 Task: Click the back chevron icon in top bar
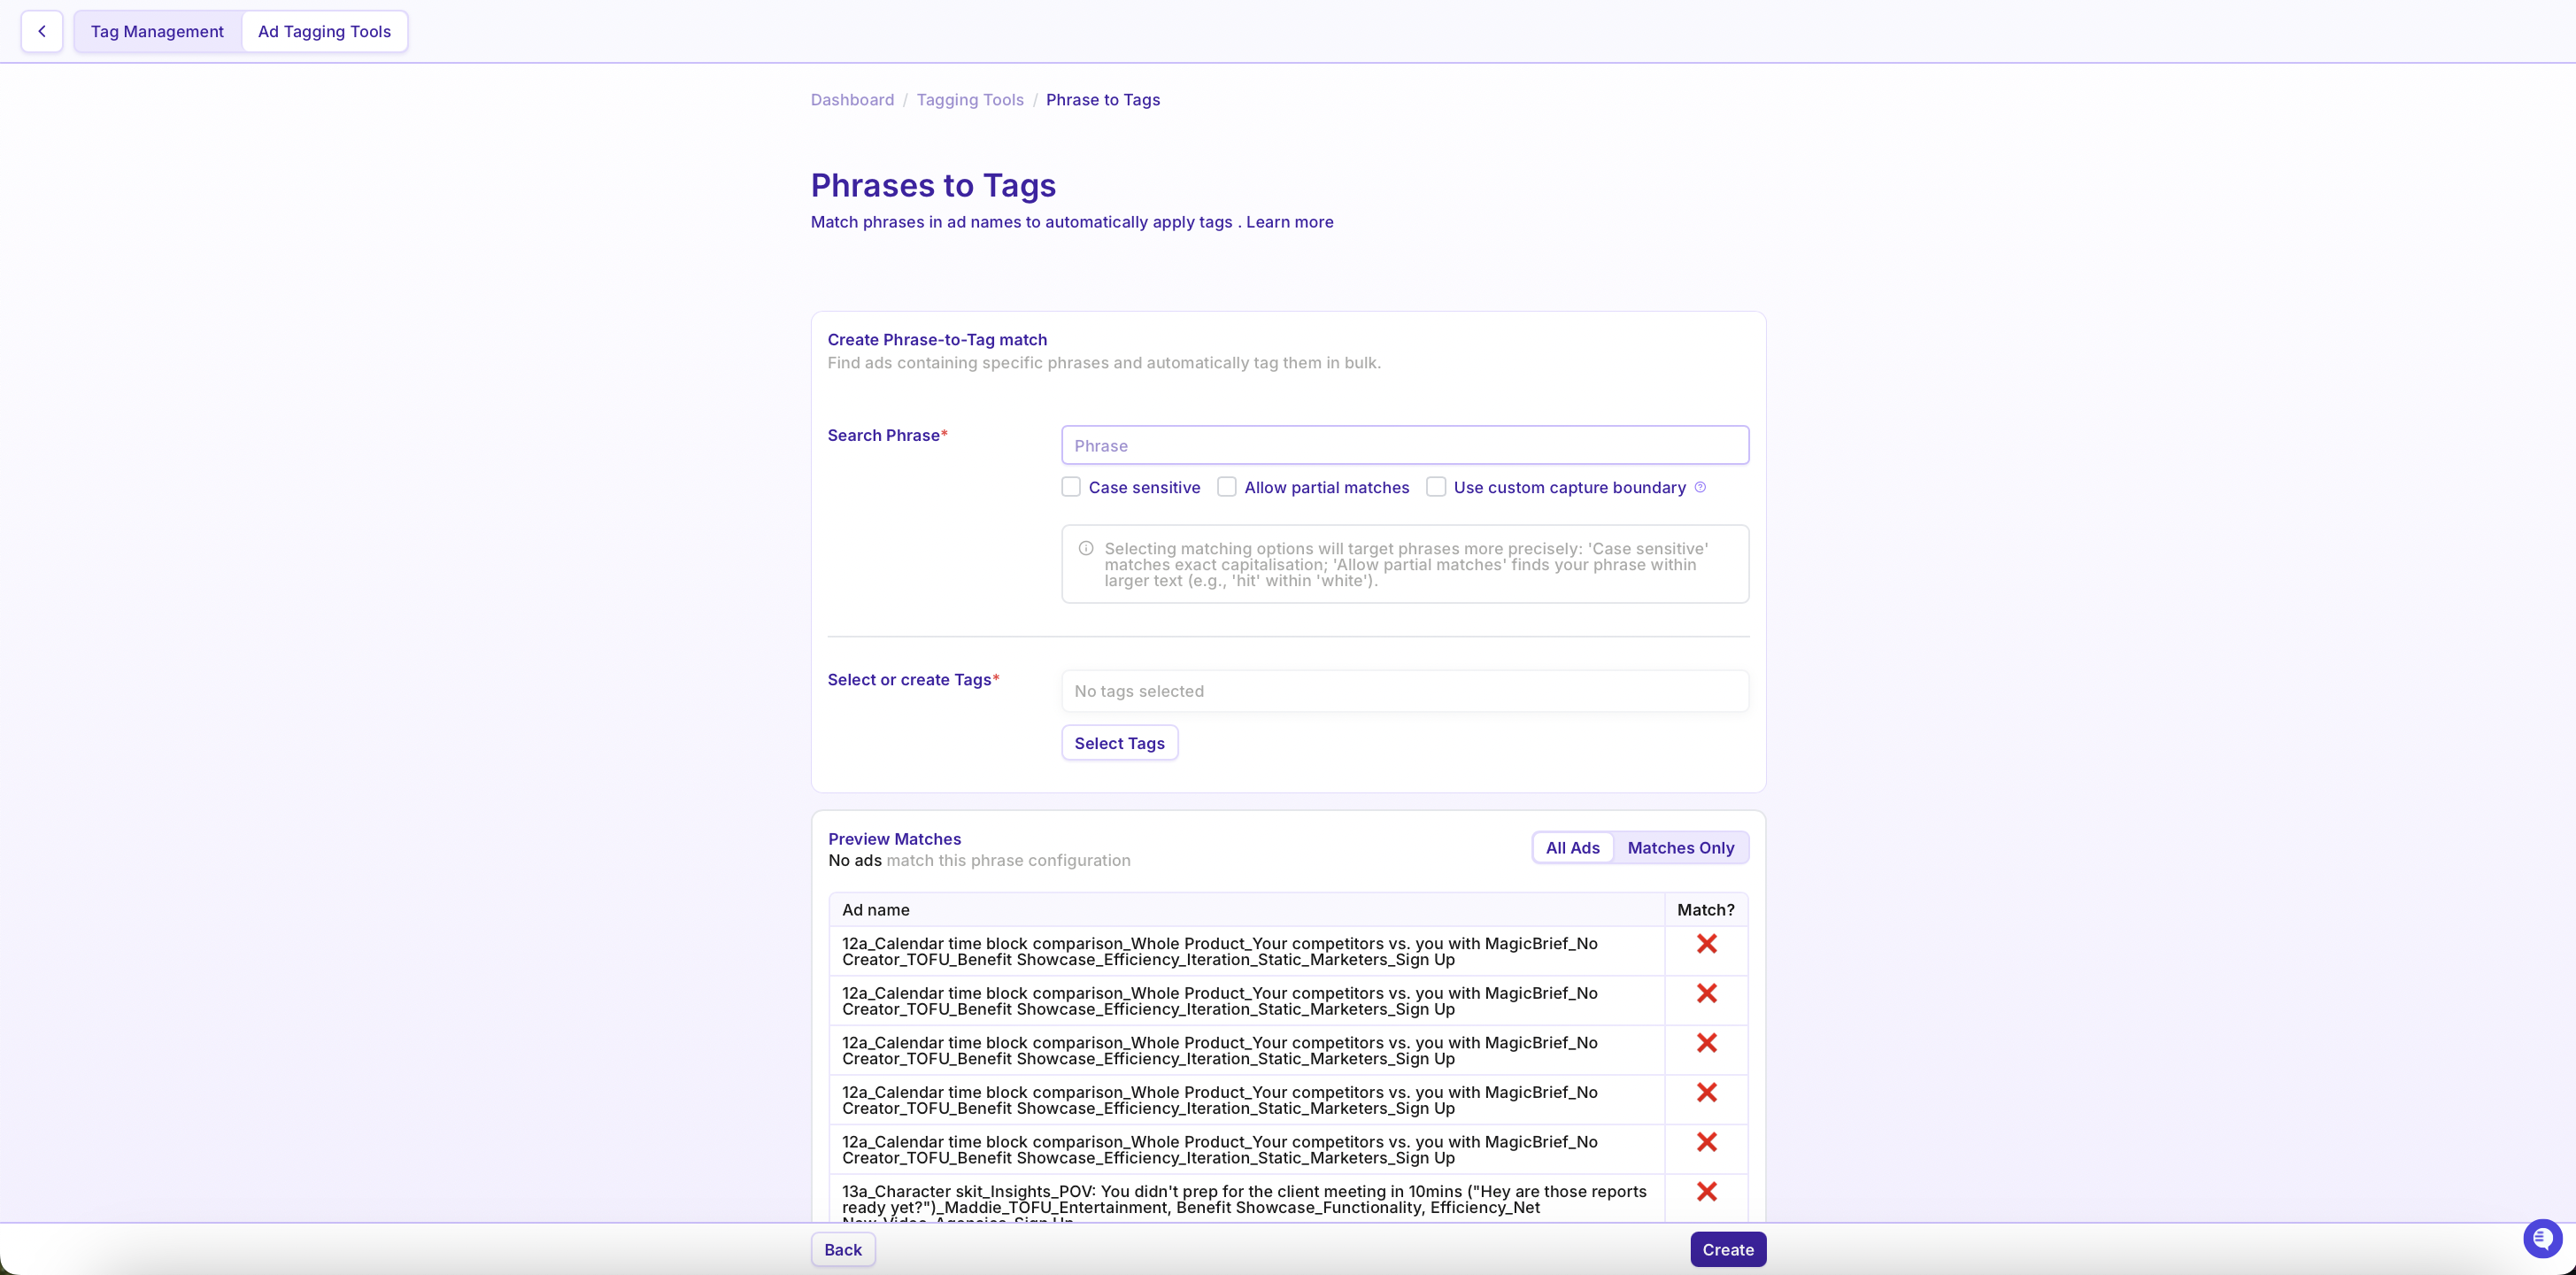(42, 31)
